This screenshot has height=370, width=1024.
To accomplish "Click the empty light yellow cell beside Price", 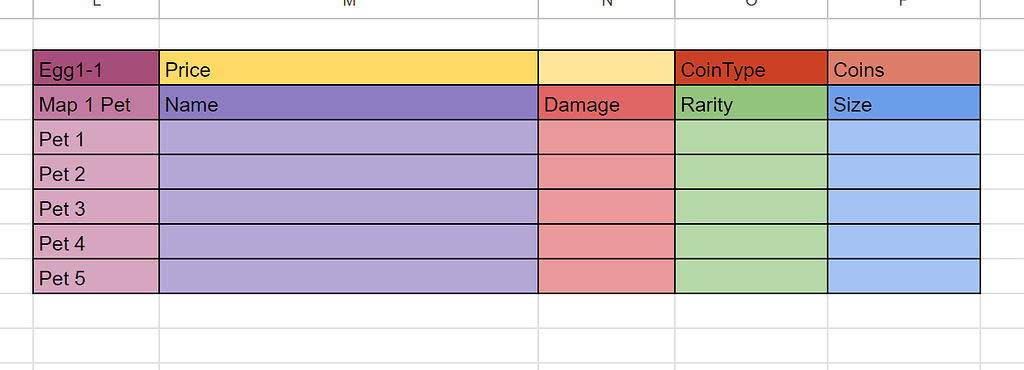I will pos(607,68).
